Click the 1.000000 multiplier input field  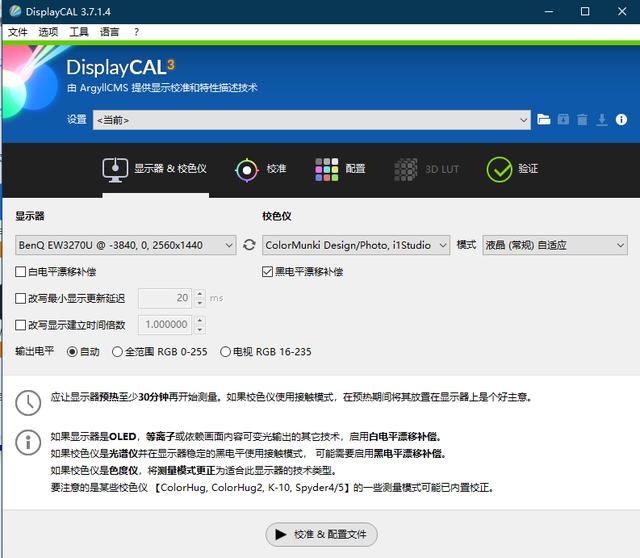pyautogui.click(x=166, y=325)
